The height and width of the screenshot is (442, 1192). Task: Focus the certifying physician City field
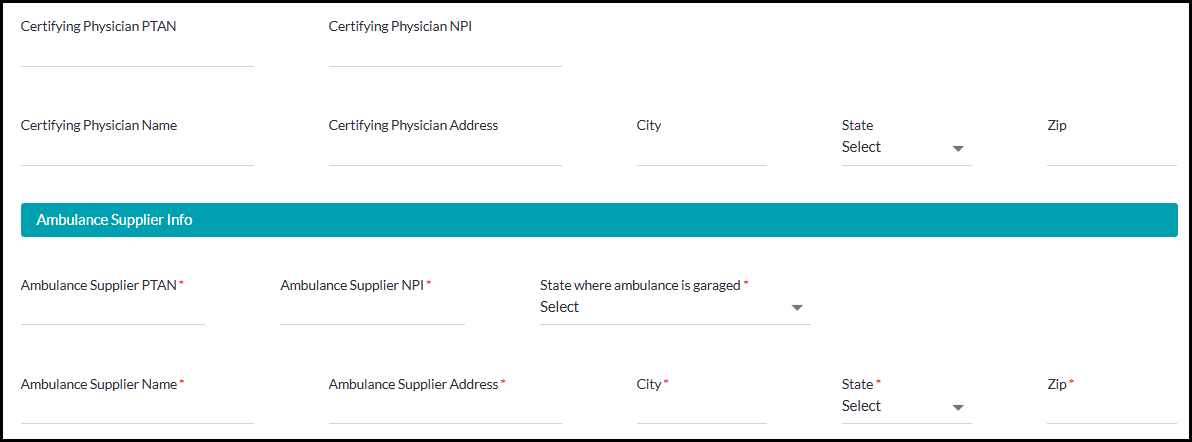(x=701, y=153)
